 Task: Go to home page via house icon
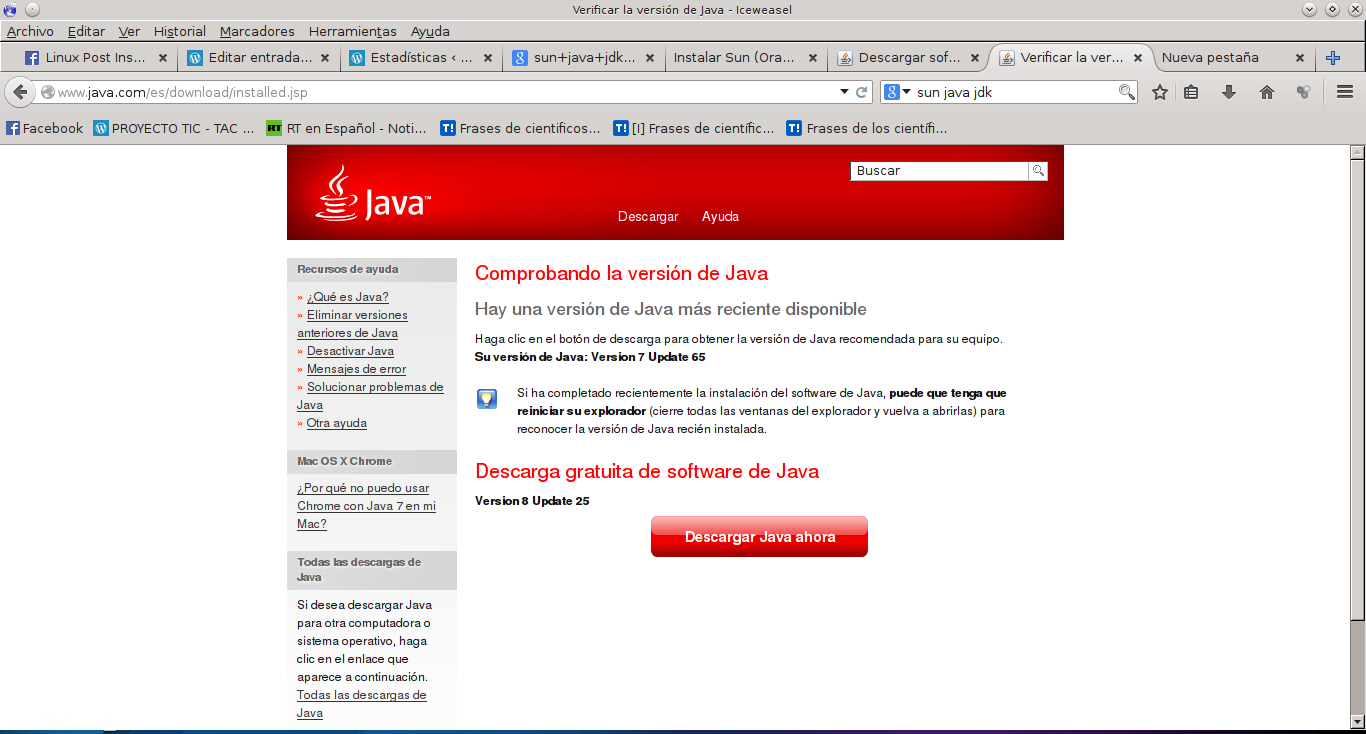click(x=1267, y=92)
